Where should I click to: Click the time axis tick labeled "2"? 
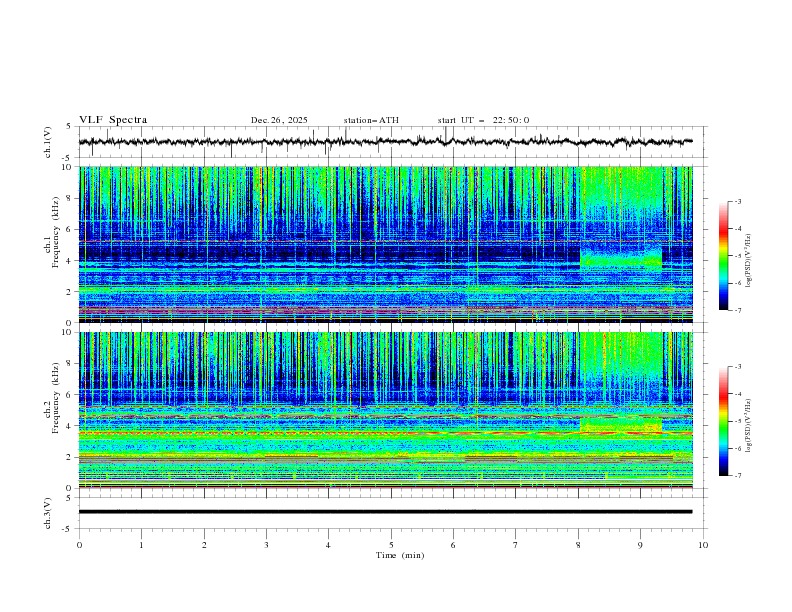coord(204,545)
